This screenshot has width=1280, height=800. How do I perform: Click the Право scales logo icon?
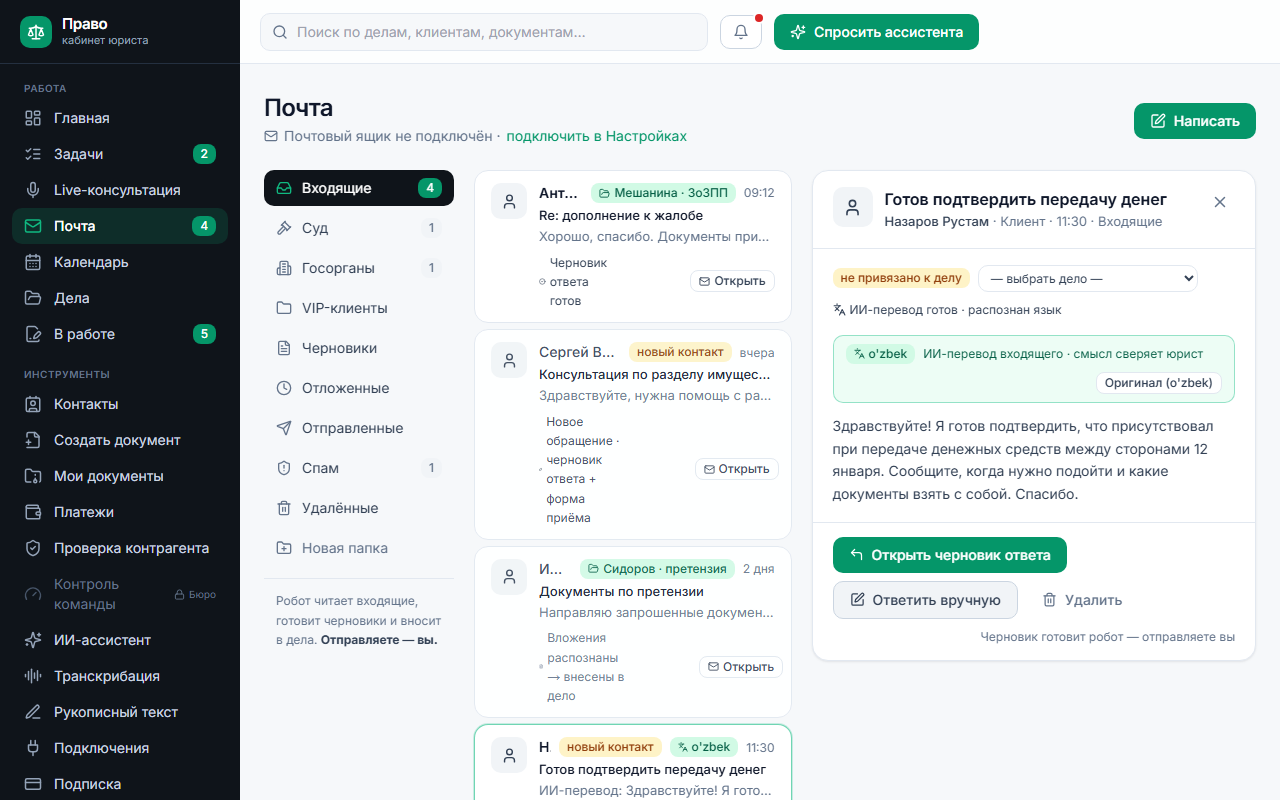(x=36, y=32)
